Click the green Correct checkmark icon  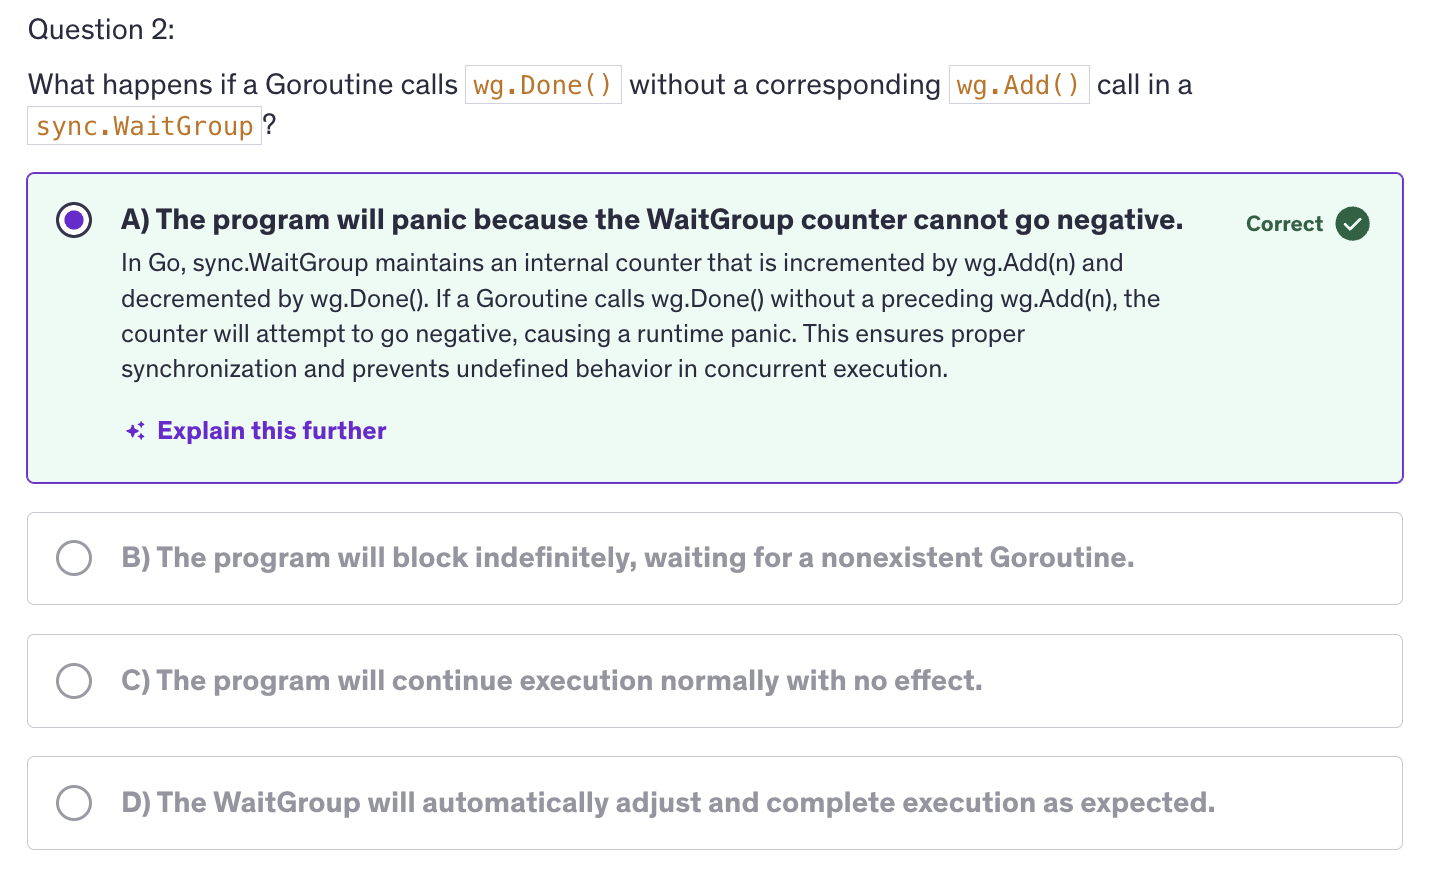coord(1352,224)
